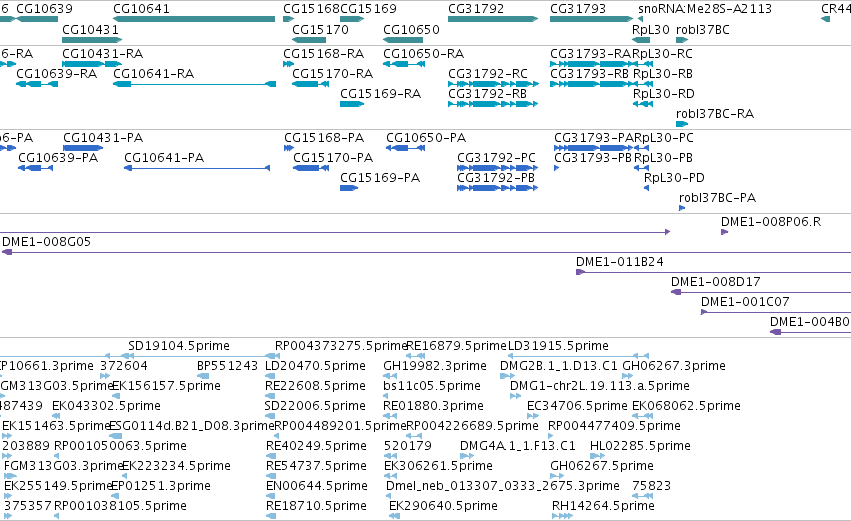The image size is (851, 521).
Task: Select the CG10641 gene name
Action: pyautogui.click(x=141, y=9)
